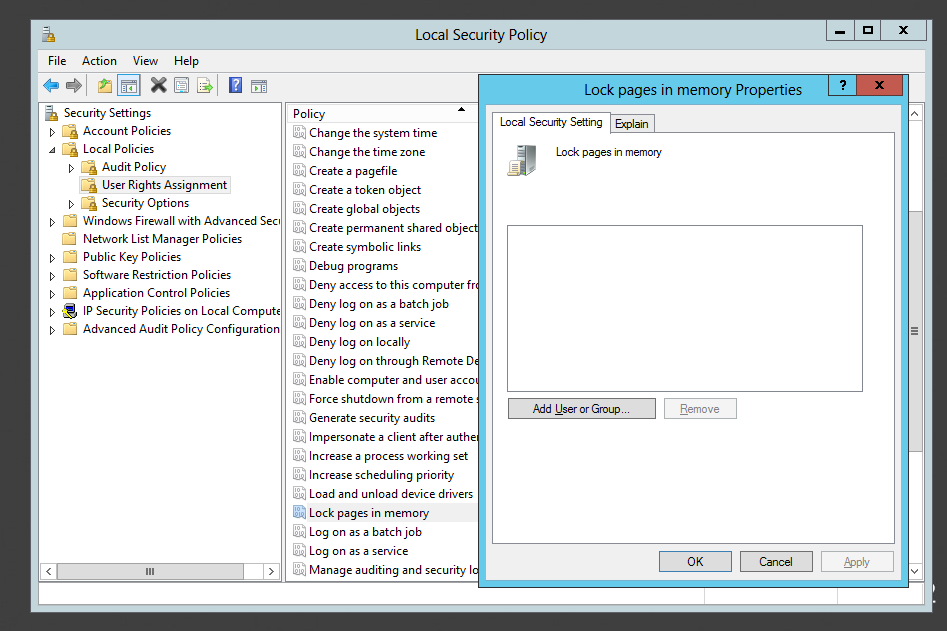Click the policy list vertical scrollbar thumb
The width and height of the screenshot is (947, 631).
click(915, 331)
